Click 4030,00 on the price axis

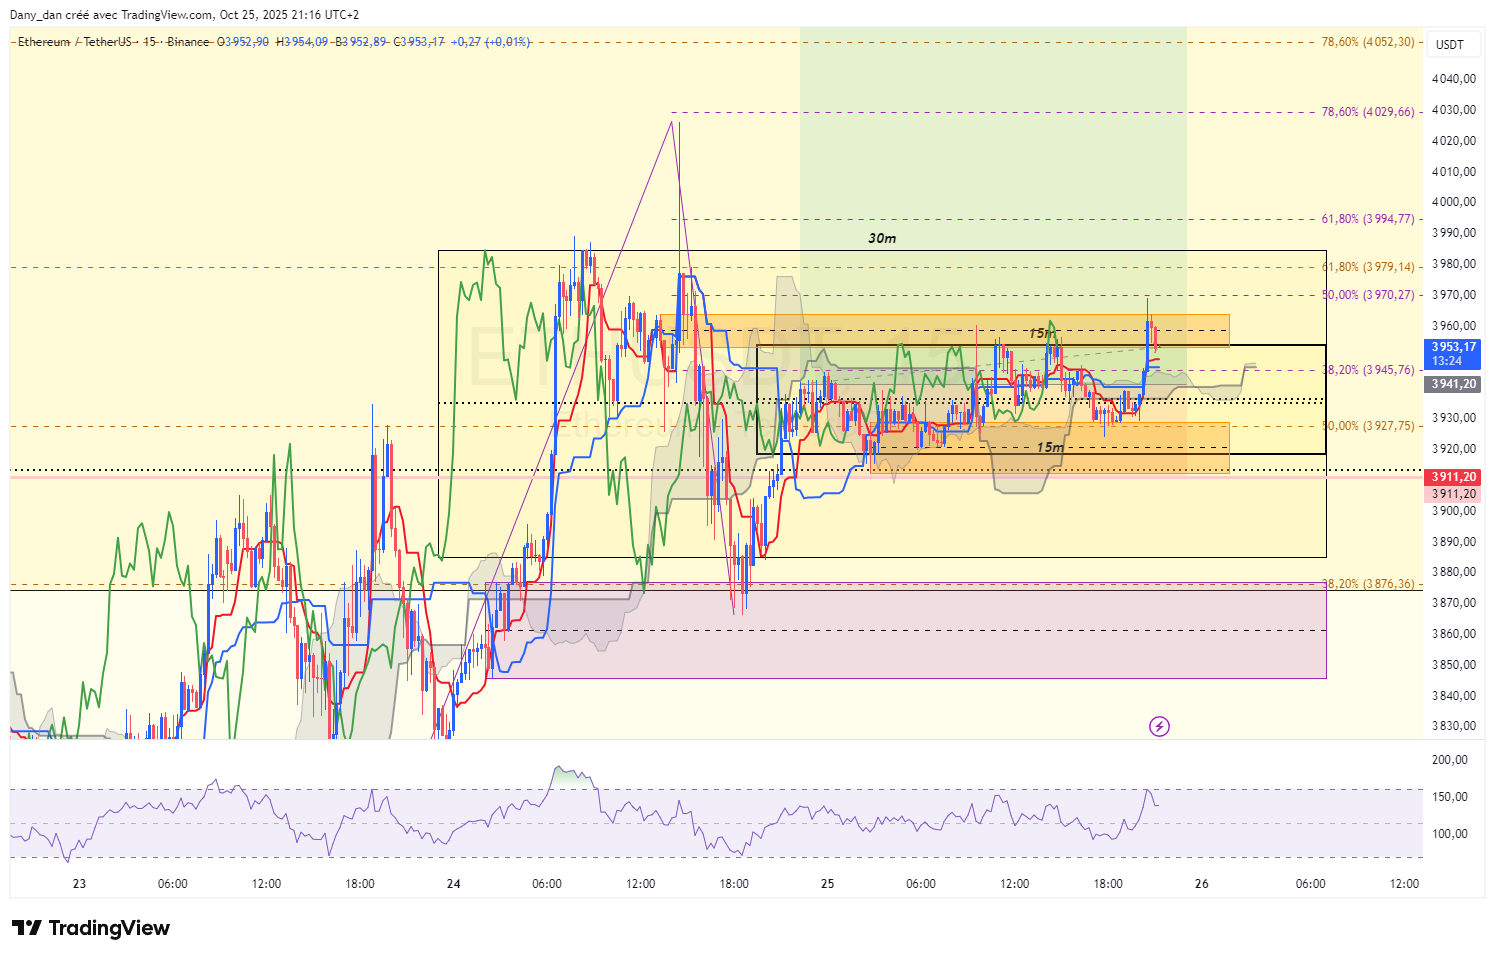click(x=1454, y=110)
